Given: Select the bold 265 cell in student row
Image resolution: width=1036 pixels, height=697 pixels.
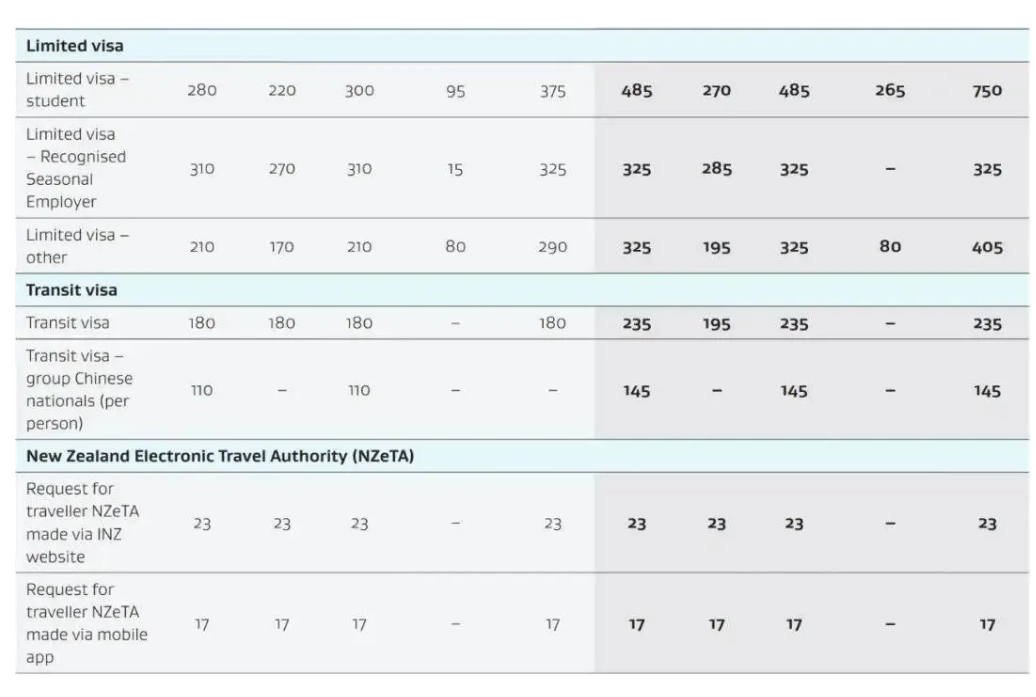Looking at the screenshot, I should point(889,91).
